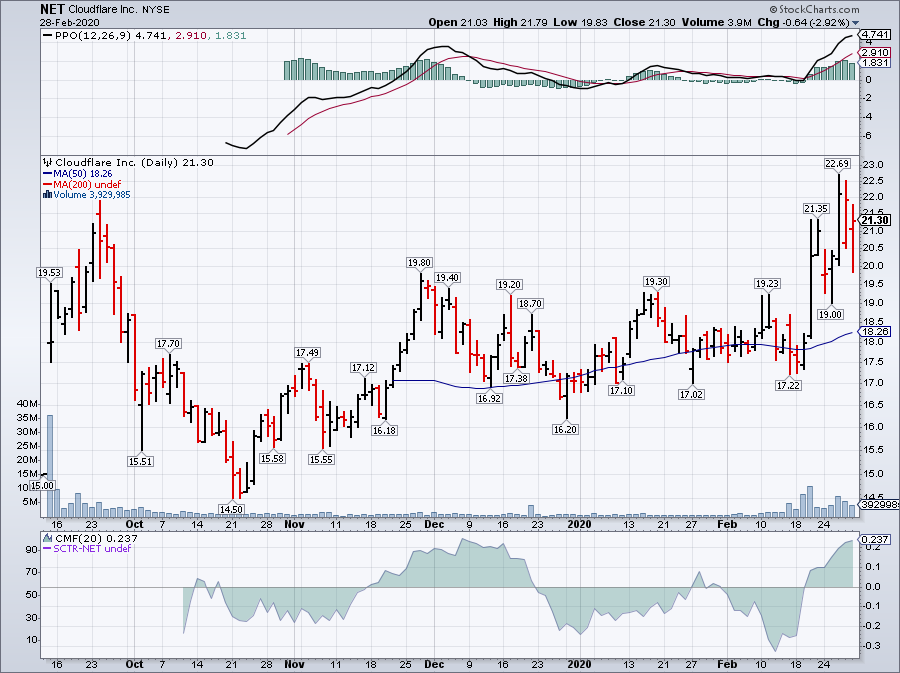Click the 18.70 price label
900x673 pixels.
(x=530, y=304)
